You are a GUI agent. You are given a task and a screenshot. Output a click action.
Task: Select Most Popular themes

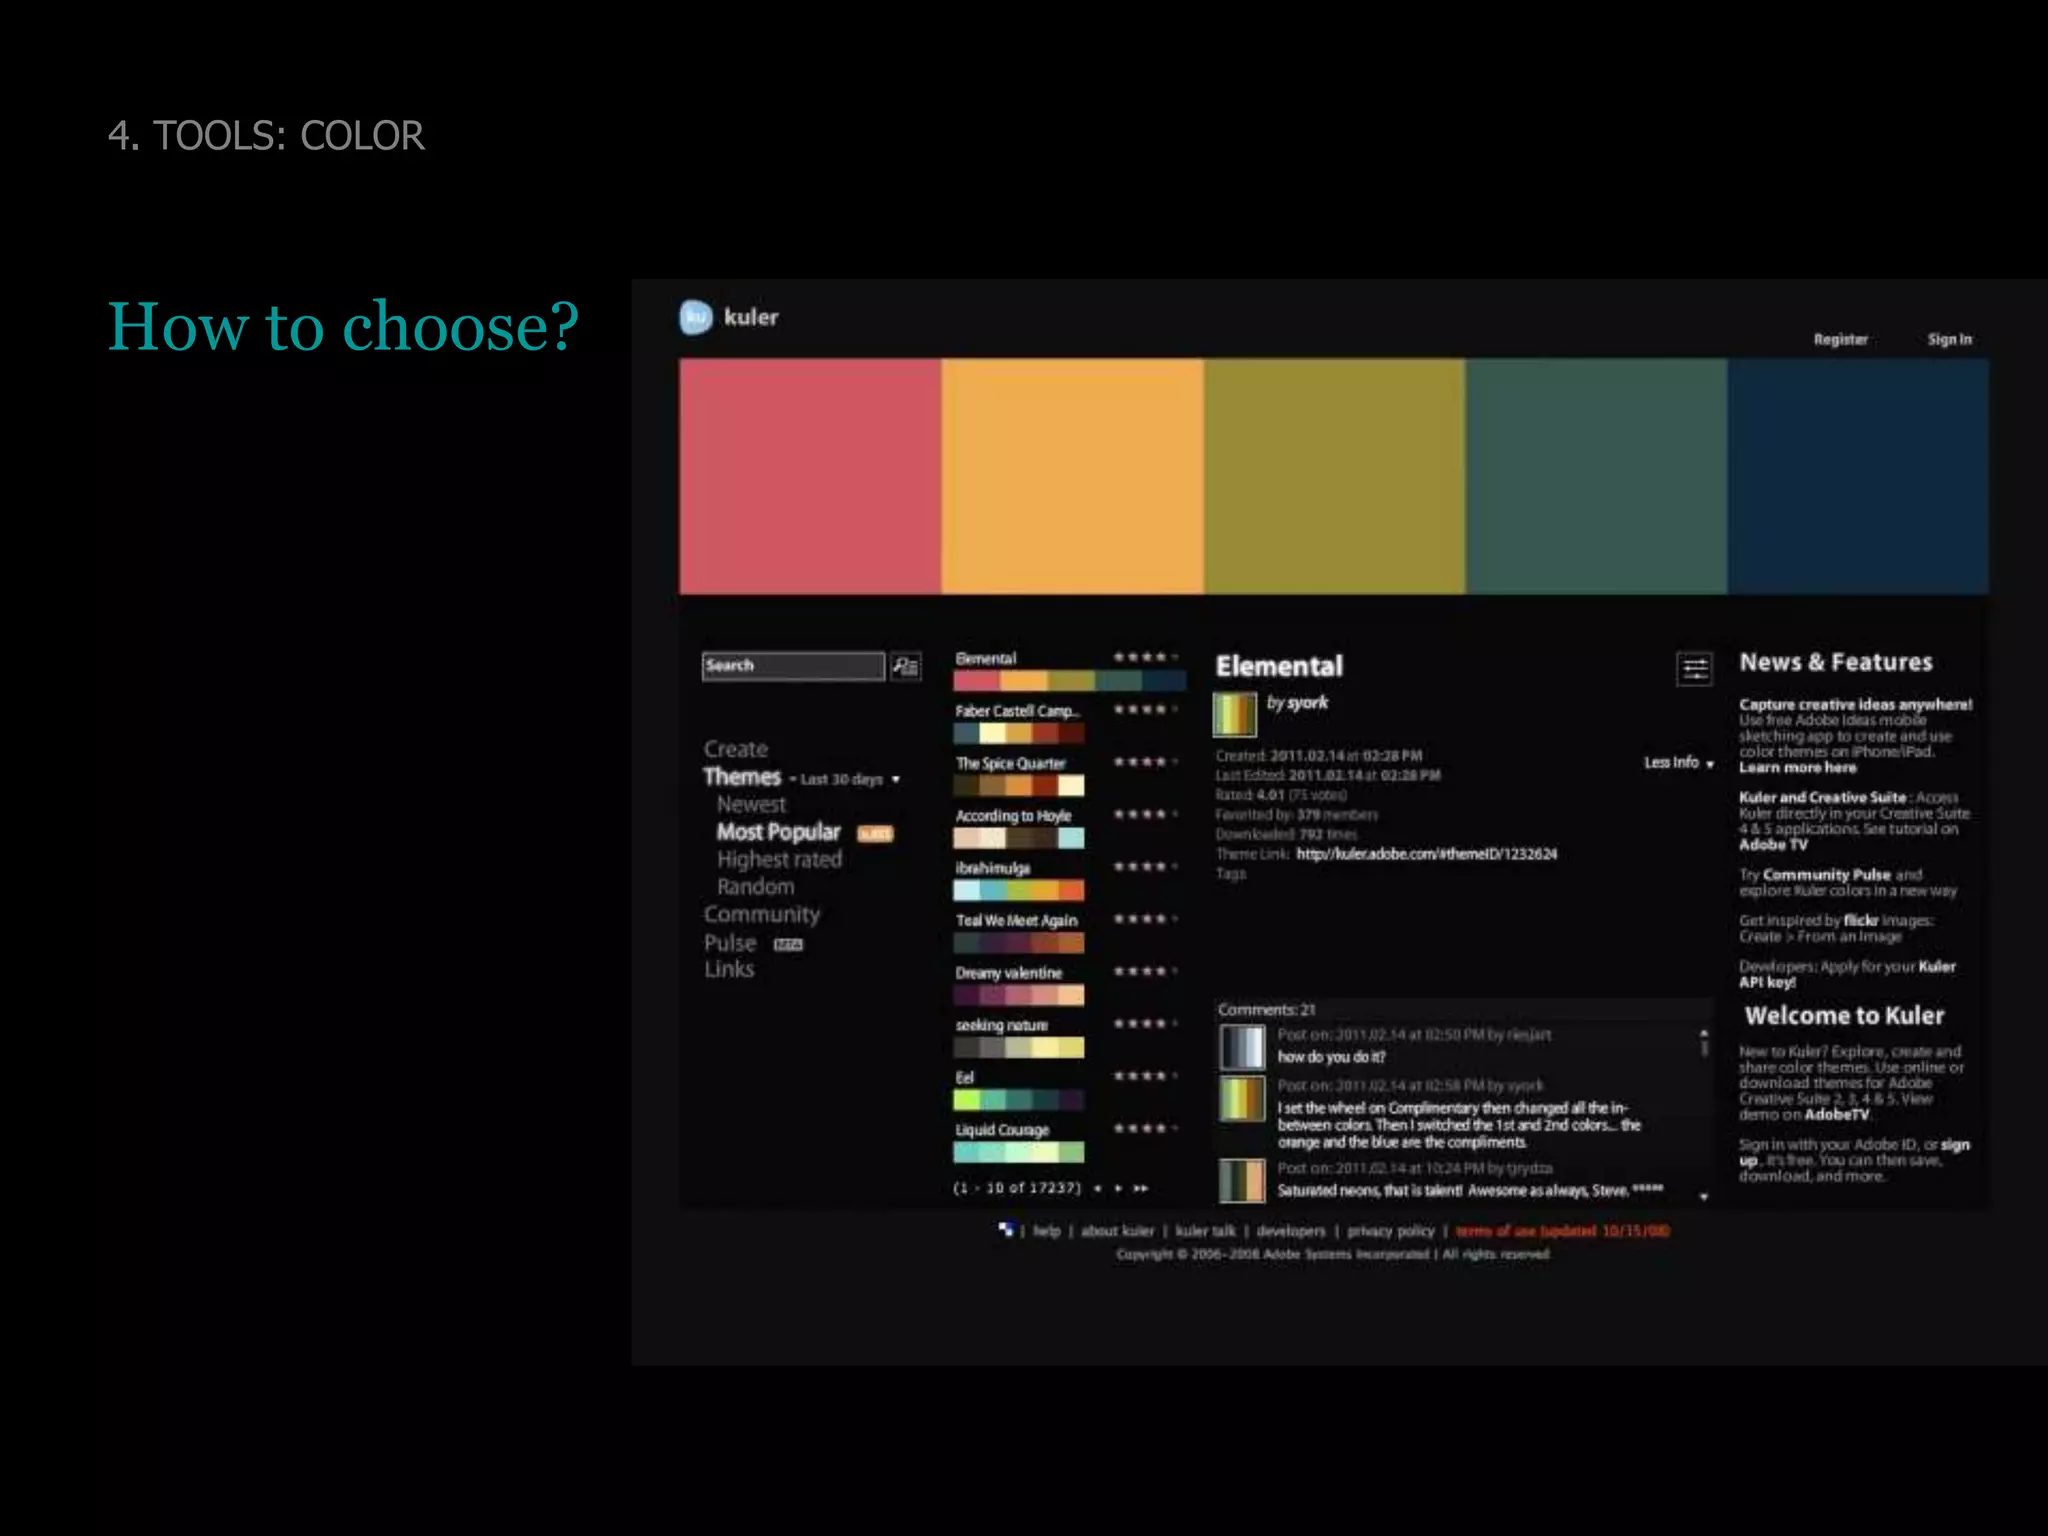(778, 832)
